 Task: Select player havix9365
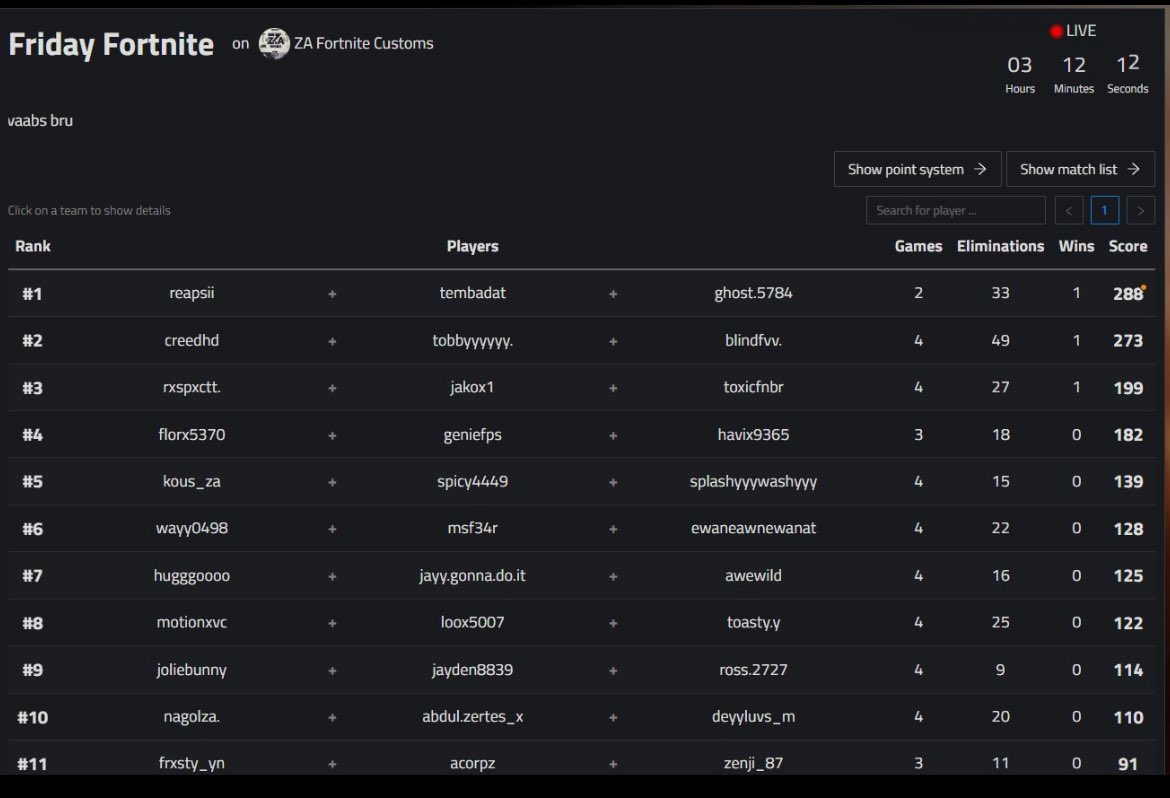click(x=754, y=434)
